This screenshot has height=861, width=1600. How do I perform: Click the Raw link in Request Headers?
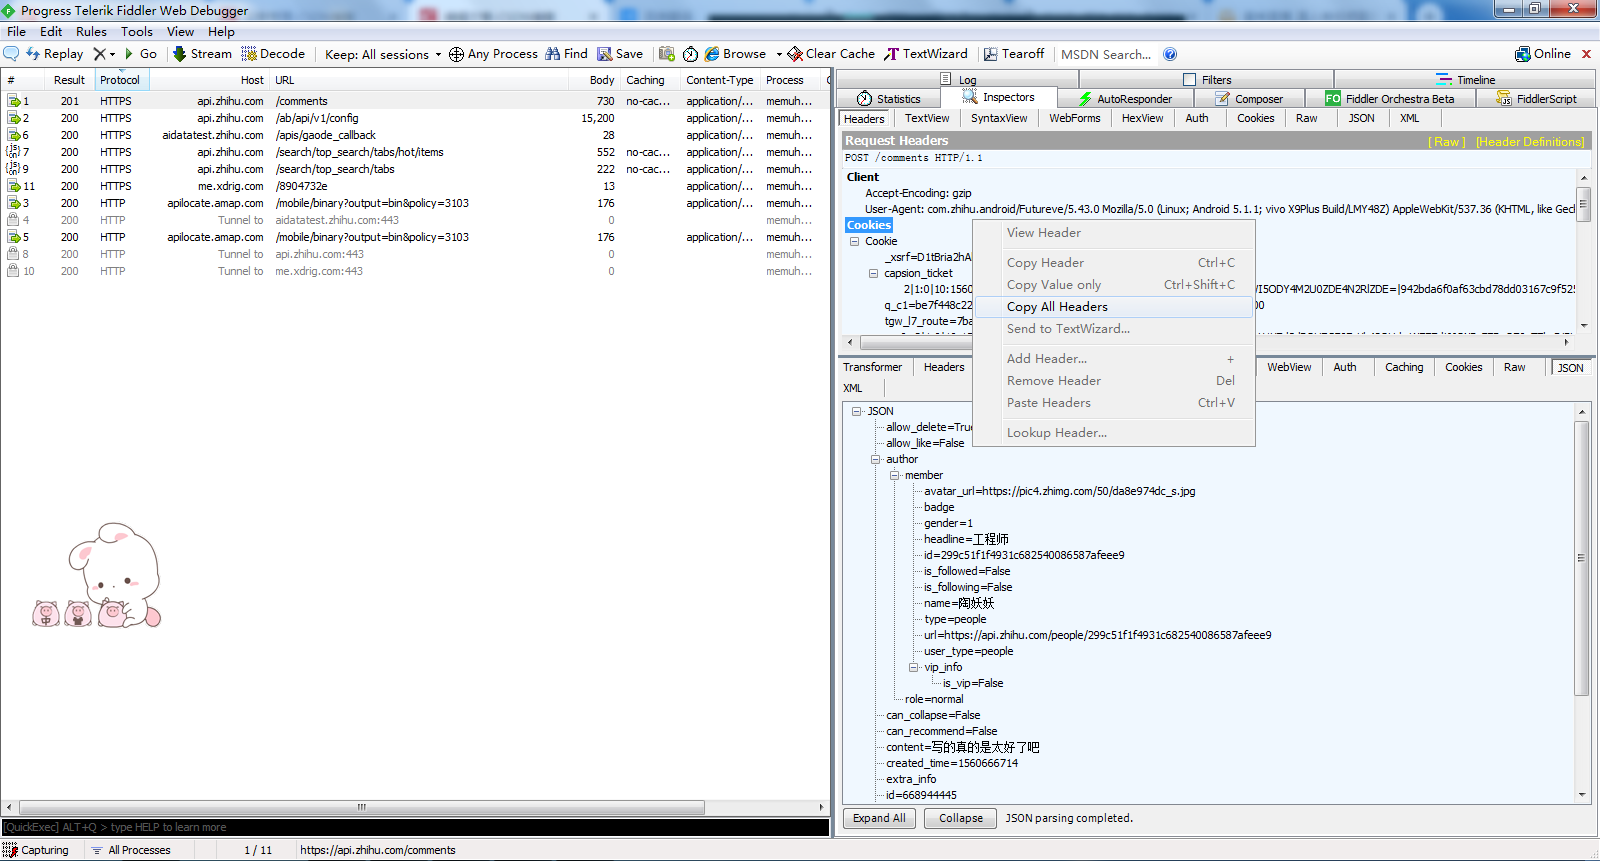click(x=1447, y=142)
